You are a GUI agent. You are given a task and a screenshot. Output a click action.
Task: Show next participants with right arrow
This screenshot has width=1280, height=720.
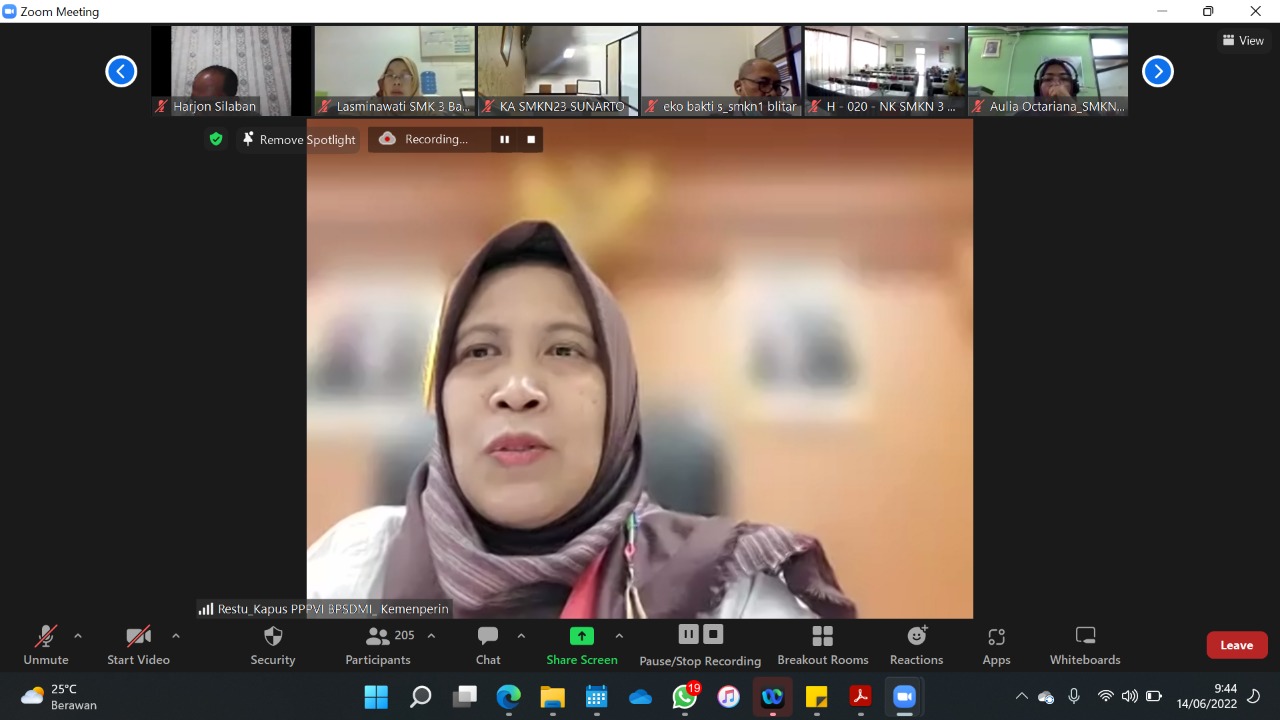1157,71
